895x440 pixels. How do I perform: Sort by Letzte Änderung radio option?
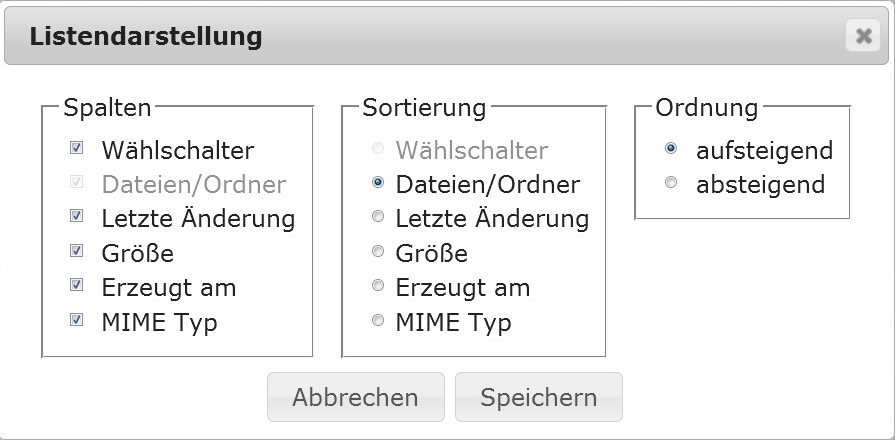[377, 216]
